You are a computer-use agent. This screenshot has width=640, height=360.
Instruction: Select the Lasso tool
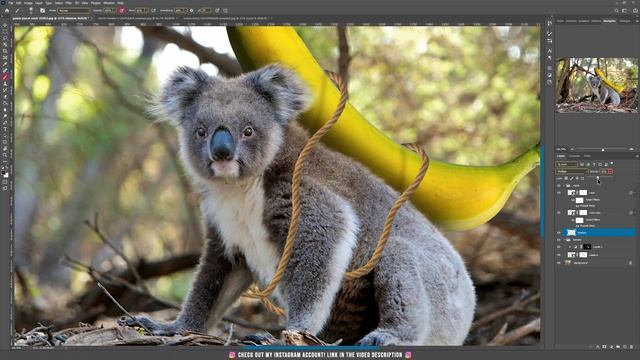point(5,38)
